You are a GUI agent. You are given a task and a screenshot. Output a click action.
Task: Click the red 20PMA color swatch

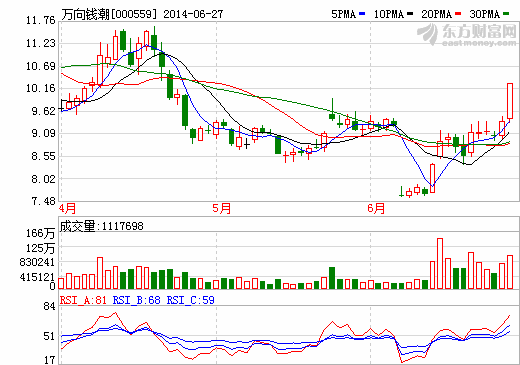click(x=458, y=14)
